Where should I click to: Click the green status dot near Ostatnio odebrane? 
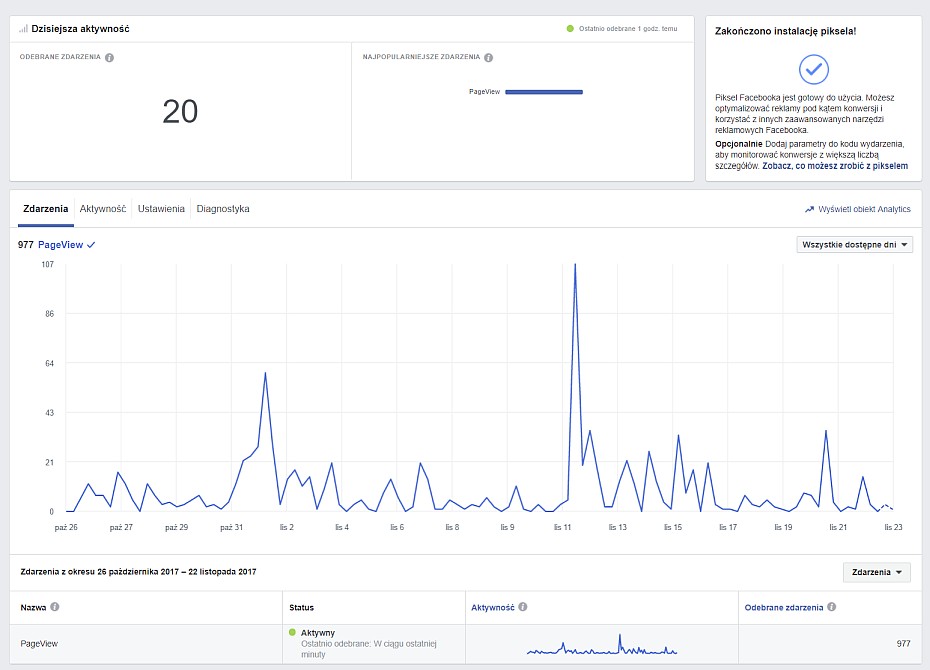570,28
